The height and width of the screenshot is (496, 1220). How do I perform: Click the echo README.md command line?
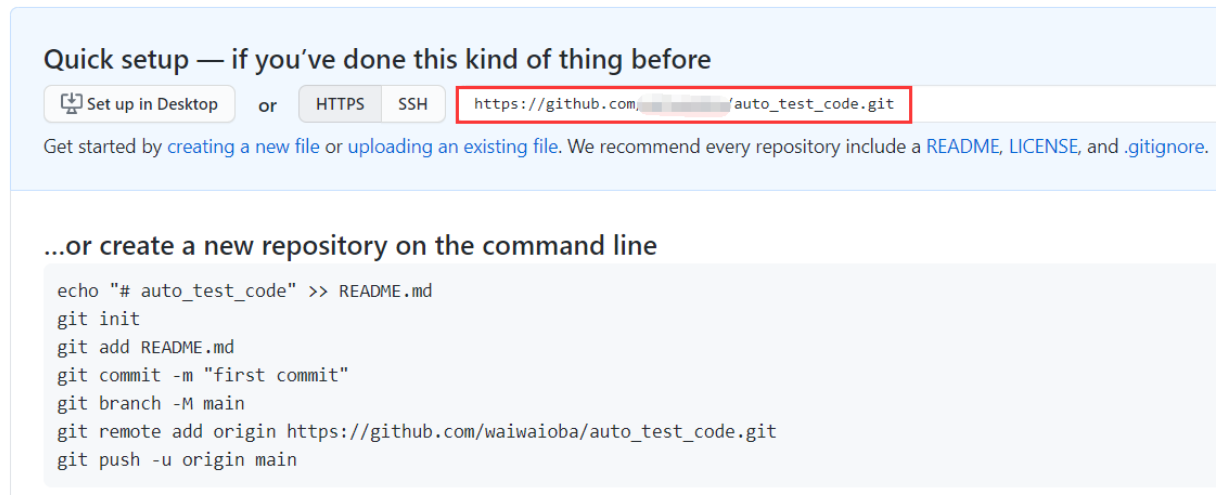(244, 291)
